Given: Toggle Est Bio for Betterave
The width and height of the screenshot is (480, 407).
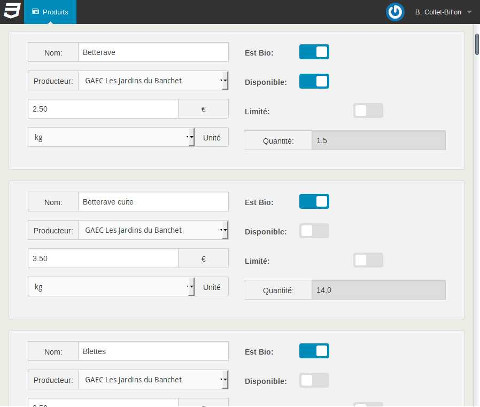Looking at the screenshot, I should click(314, 52).
